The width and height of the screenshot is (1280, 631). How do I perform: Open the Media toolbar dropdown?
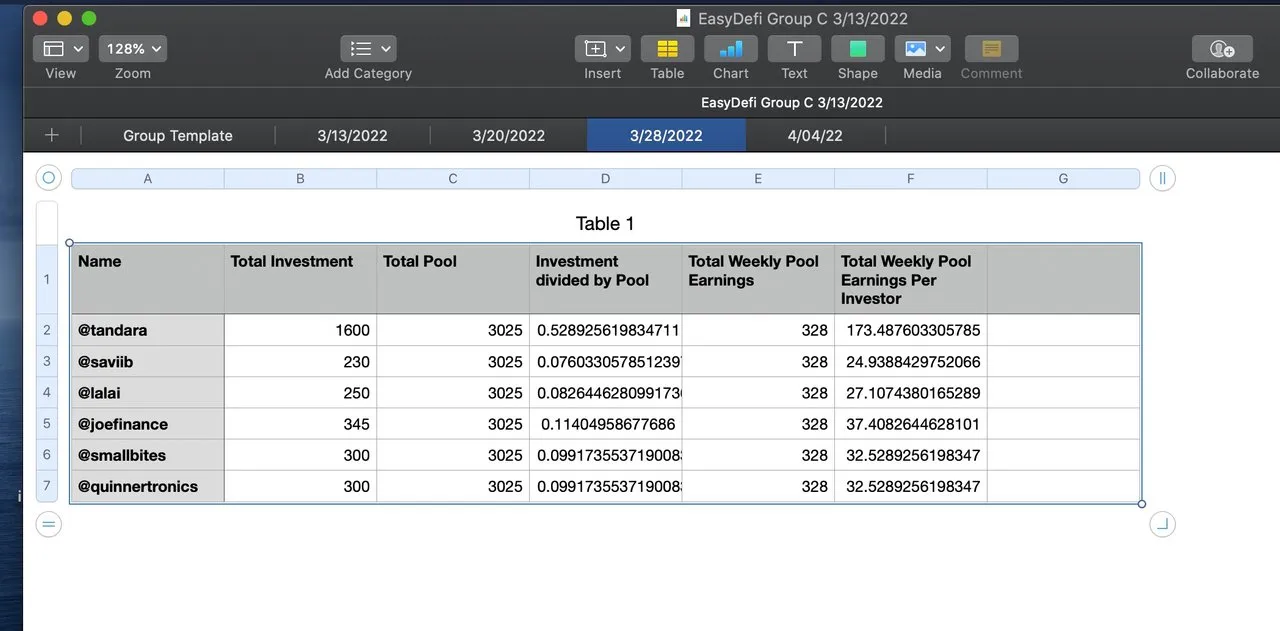922,48
